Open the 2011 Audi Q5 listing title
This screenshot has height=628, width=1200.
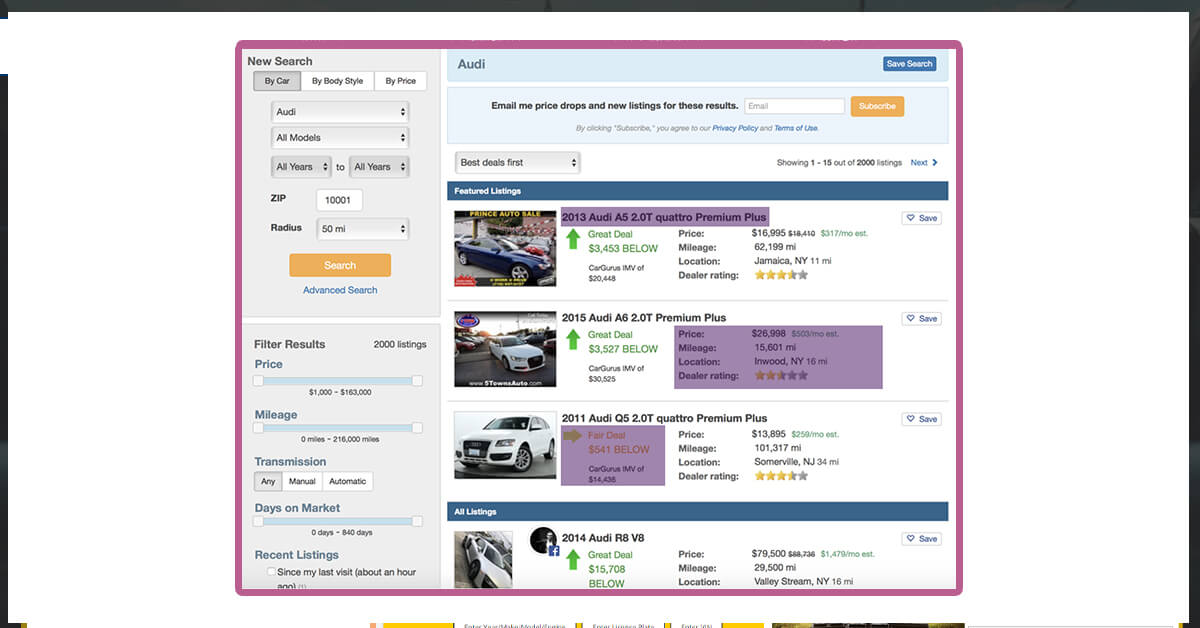tap(664, 418)
